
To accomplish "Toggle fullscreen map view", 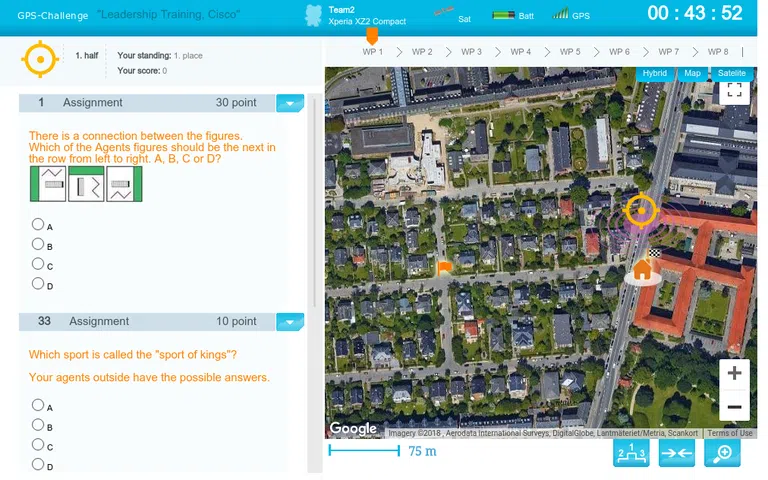I will point(734,90).
